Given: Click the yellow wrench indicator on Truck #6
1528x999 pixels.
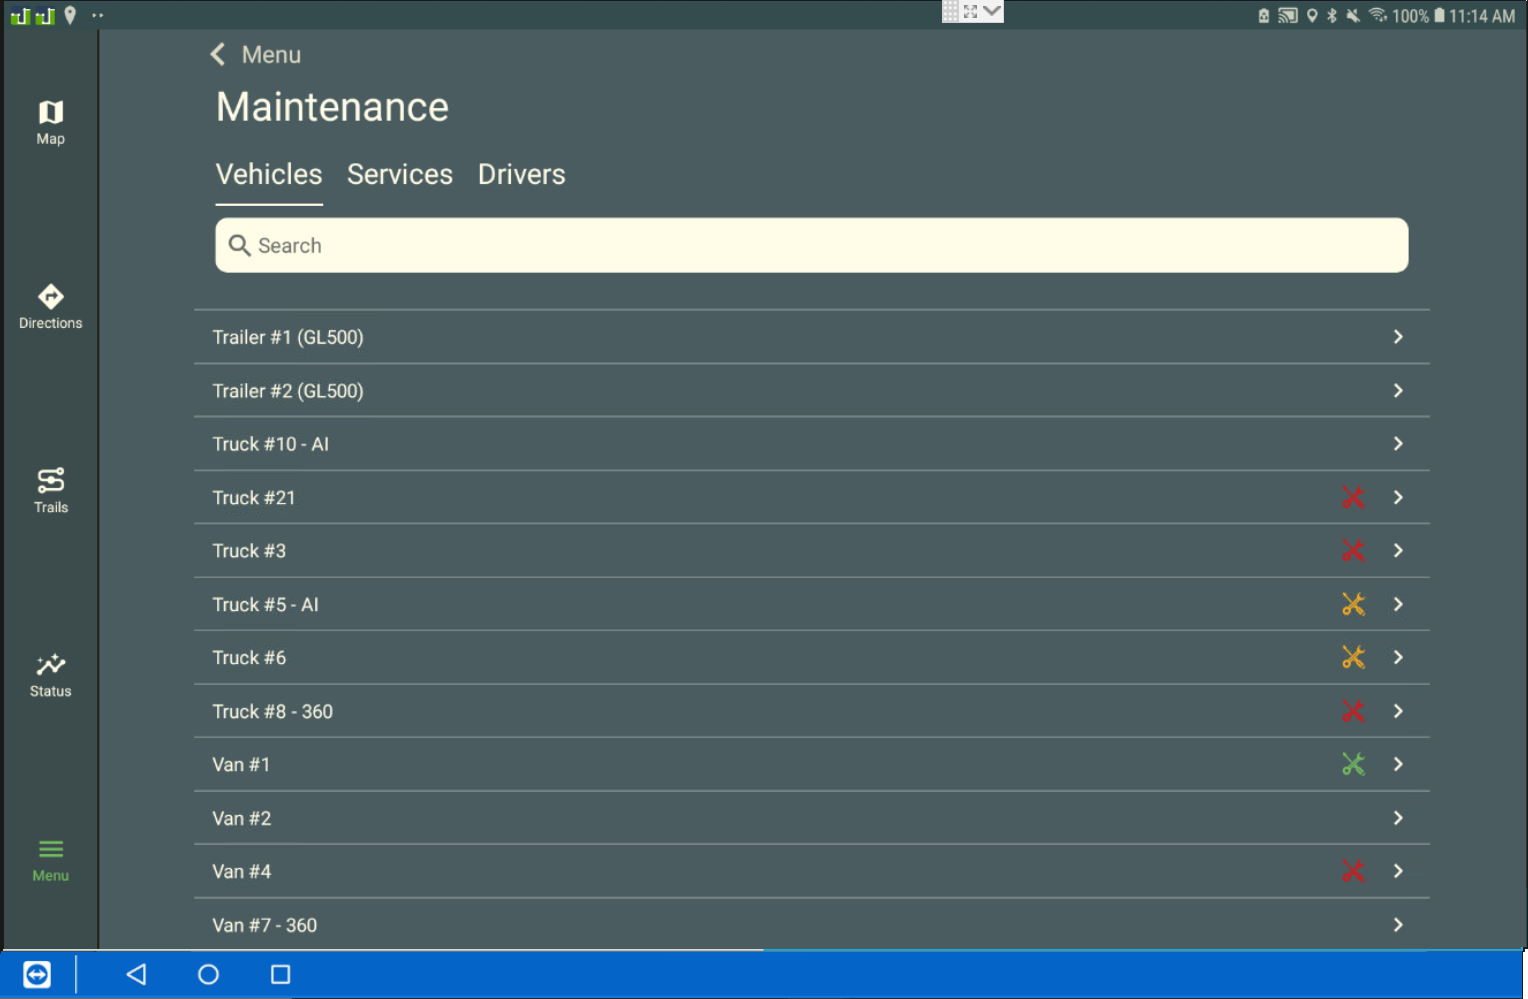Looking at the screenshot, I should click(x=1354, y=657).
